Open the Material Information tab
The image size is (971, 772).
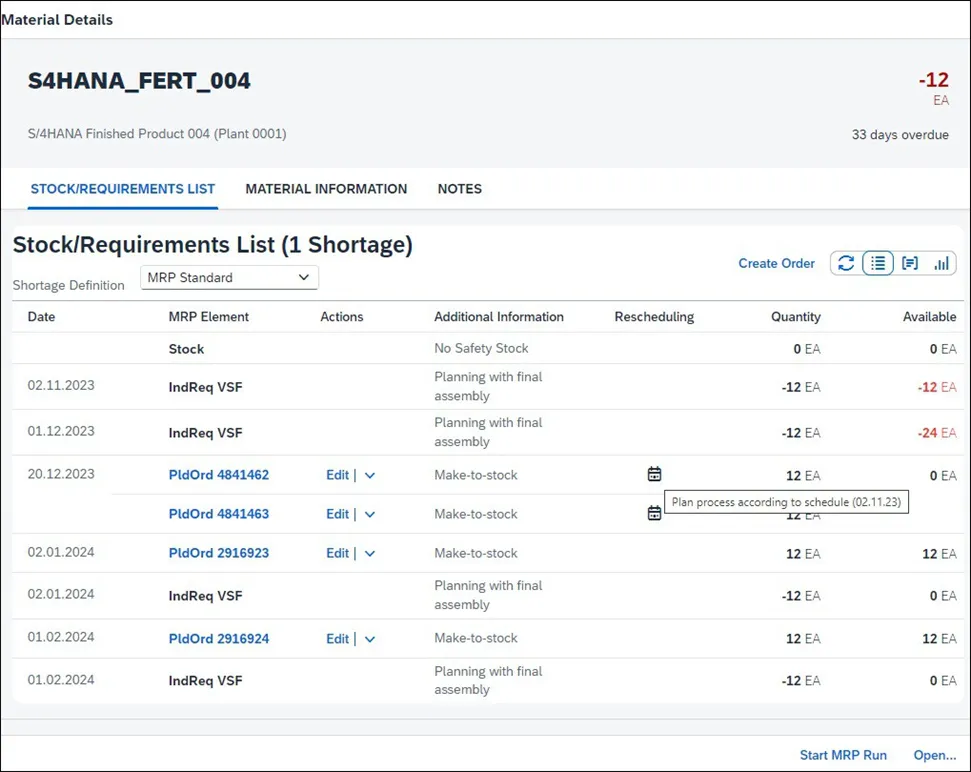point(326,188)
